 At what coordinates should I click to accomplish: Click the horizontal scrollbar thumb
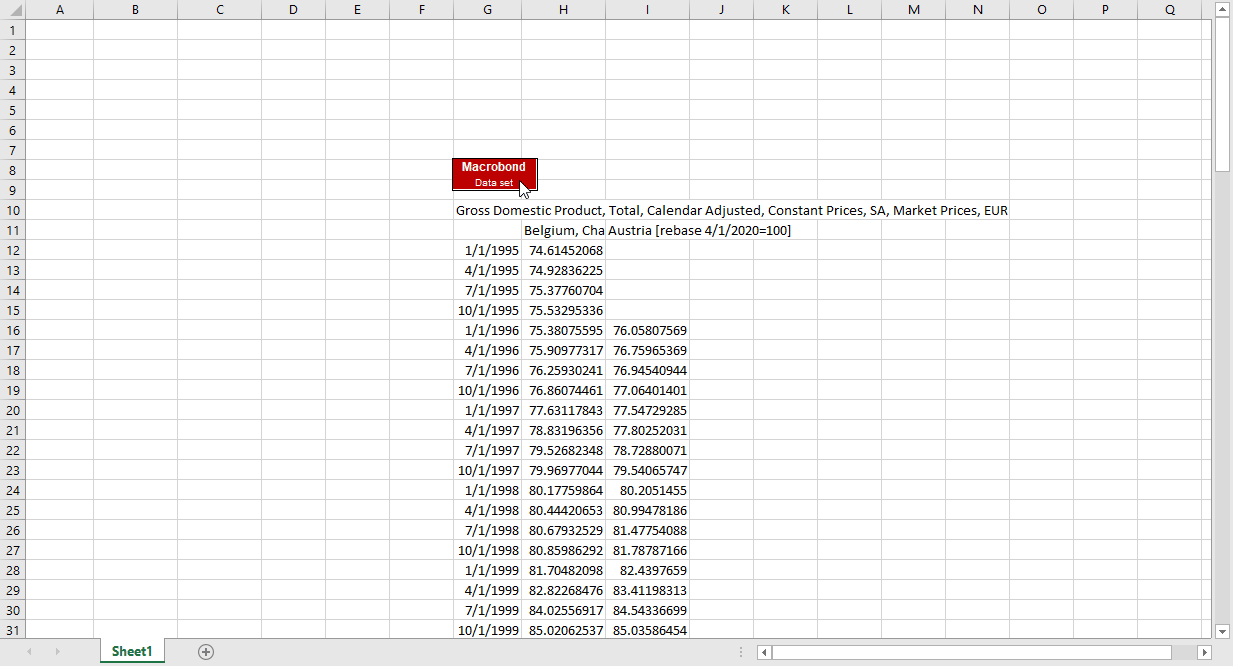[971, 652]
